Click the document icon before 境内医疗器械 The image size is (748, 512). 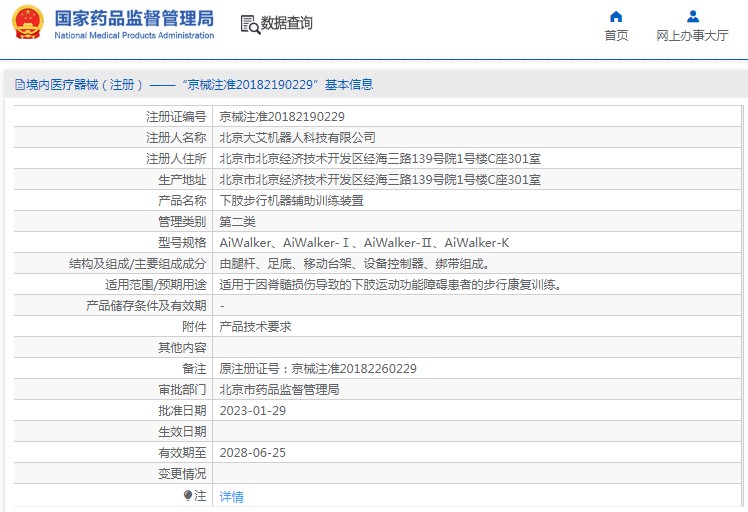click(x=20, y=85)
